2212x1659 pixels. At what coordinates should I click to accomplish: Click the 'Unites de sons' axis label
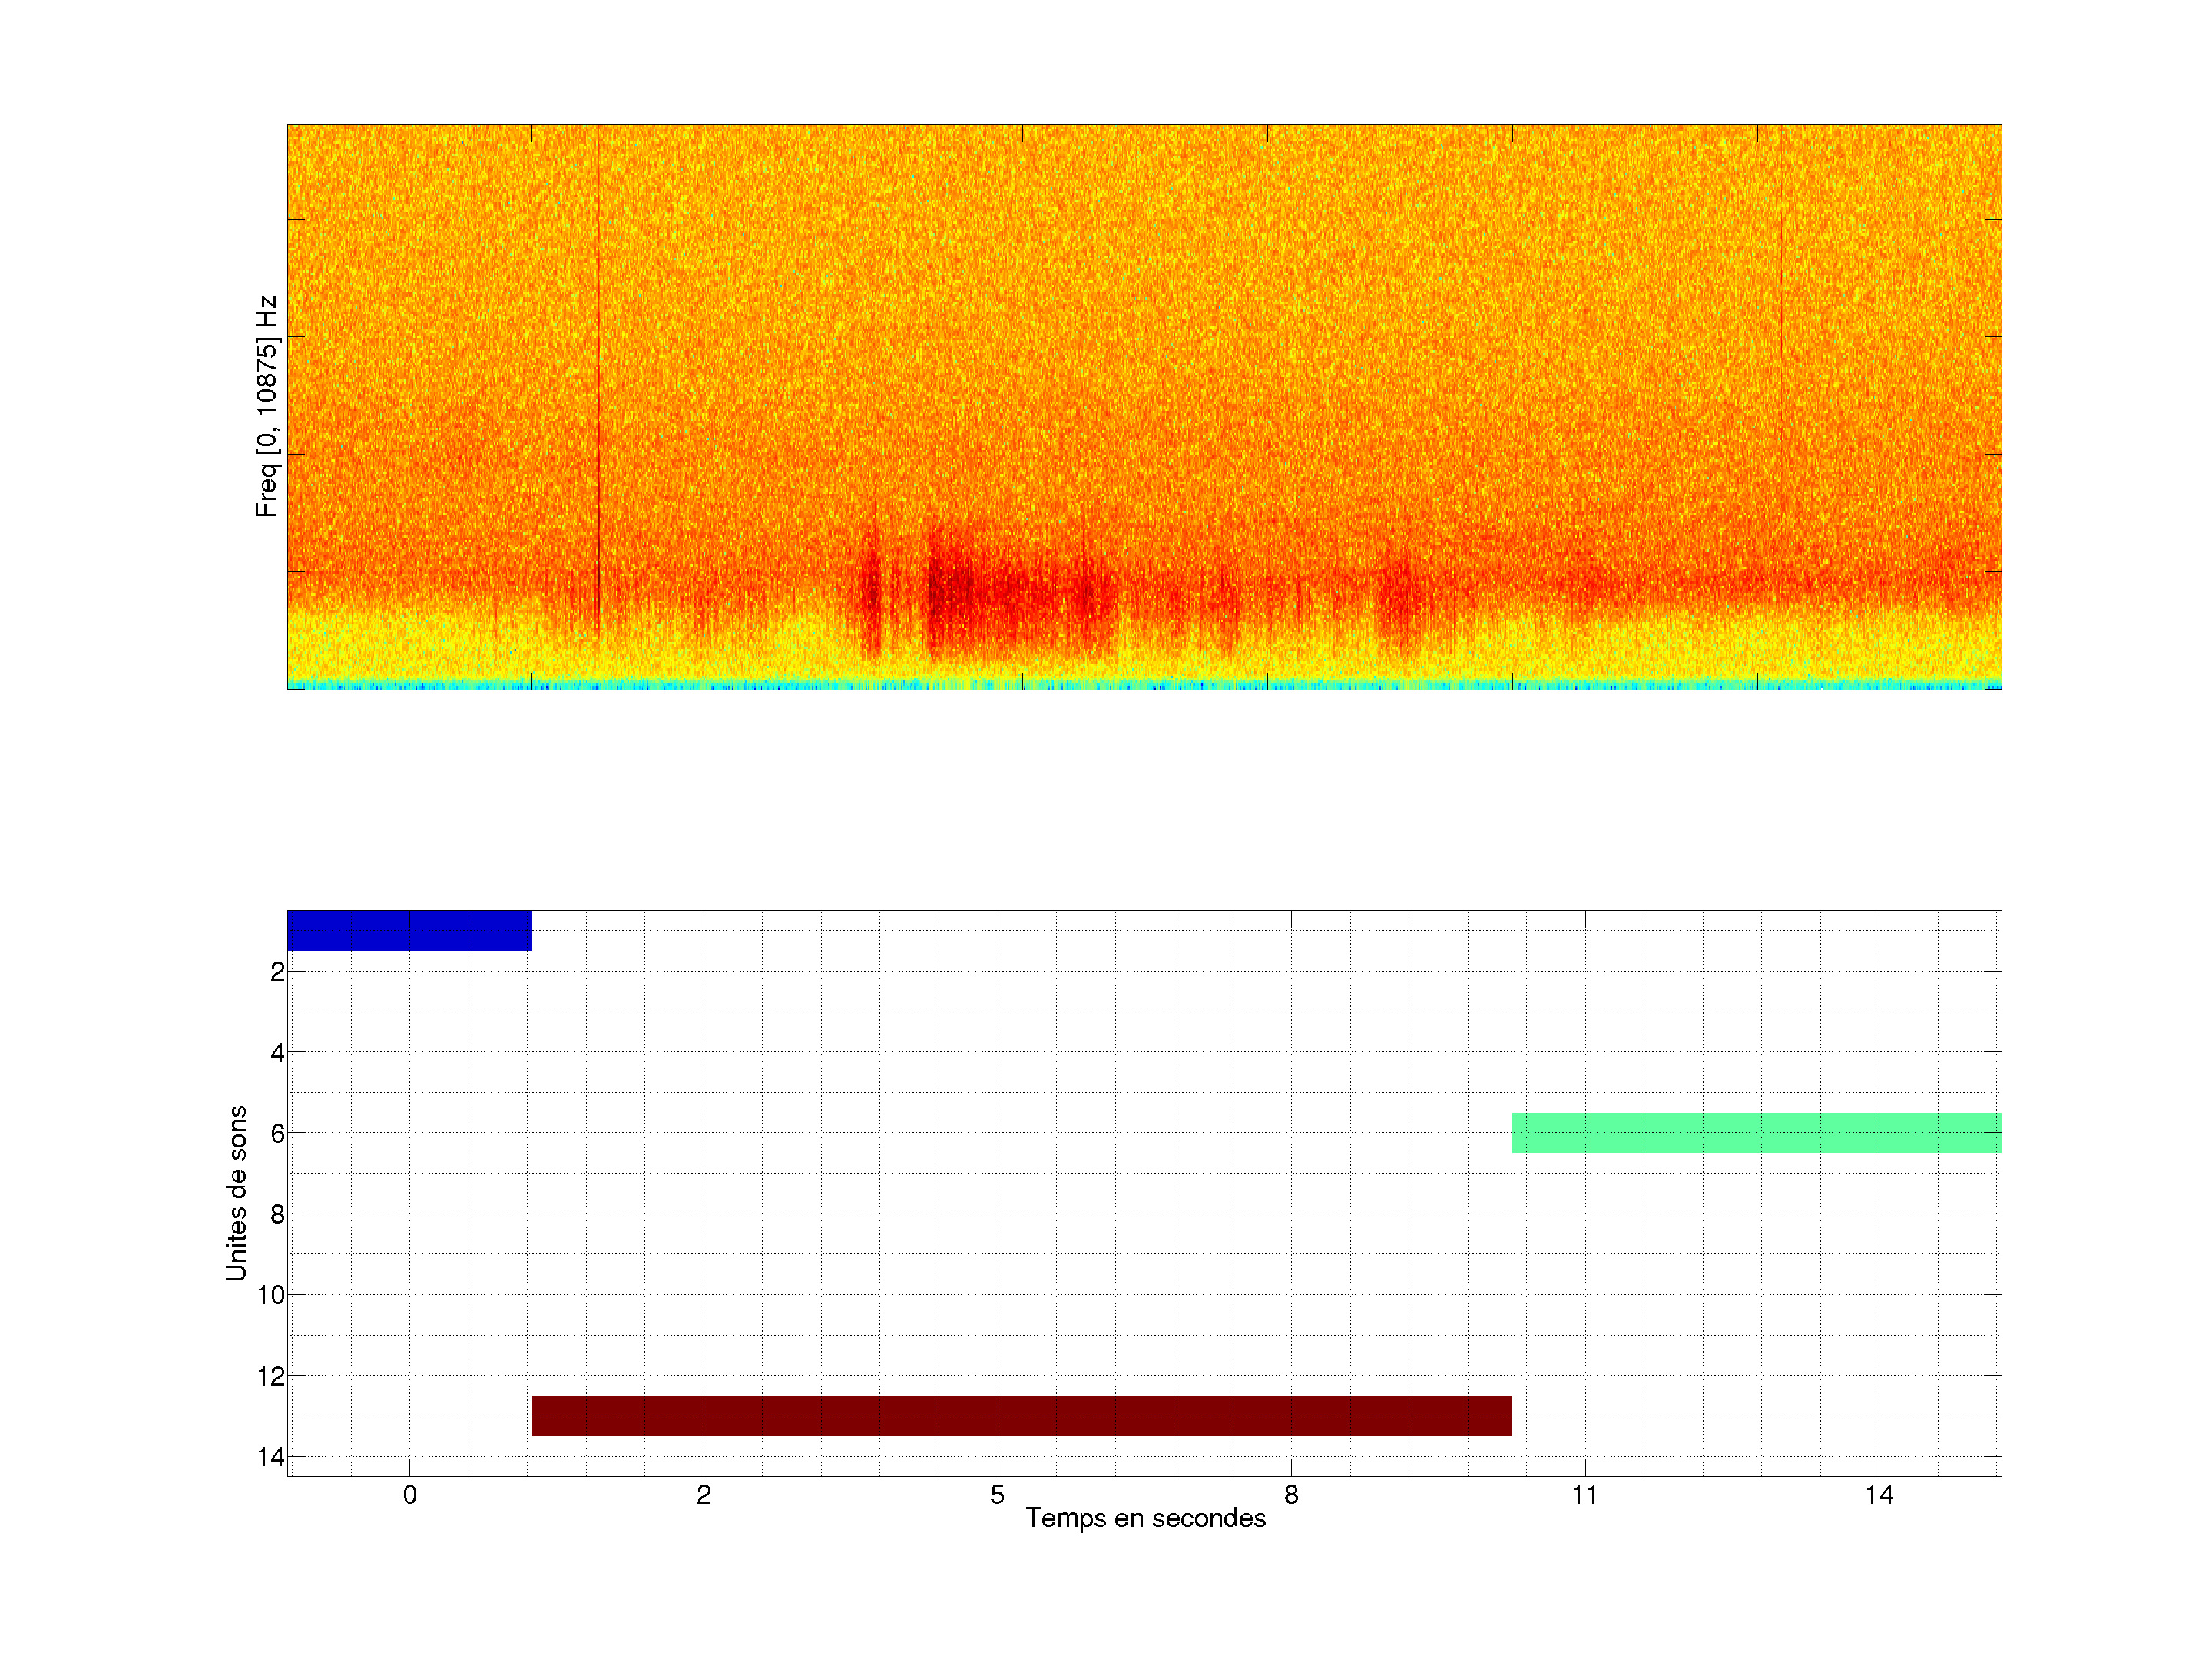coord(236,1193)
